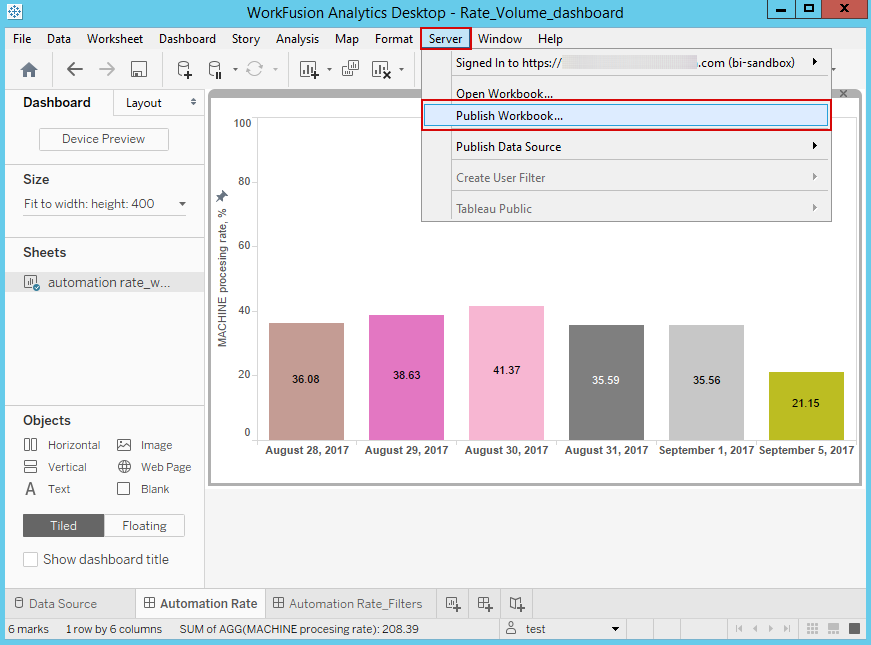Go to previous sheet navigation arrow
The image size is (871, 645).
coord(754,628)
